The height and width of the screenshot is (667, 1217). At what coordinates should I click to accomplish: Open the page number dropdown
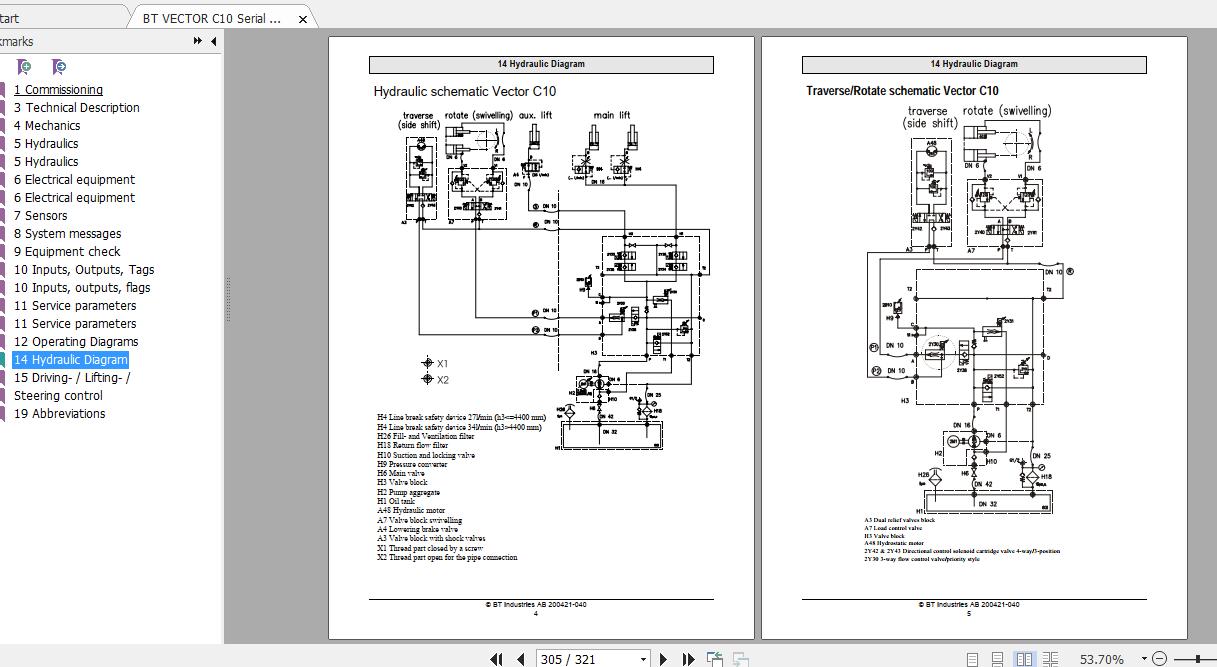tap(644, 660)
